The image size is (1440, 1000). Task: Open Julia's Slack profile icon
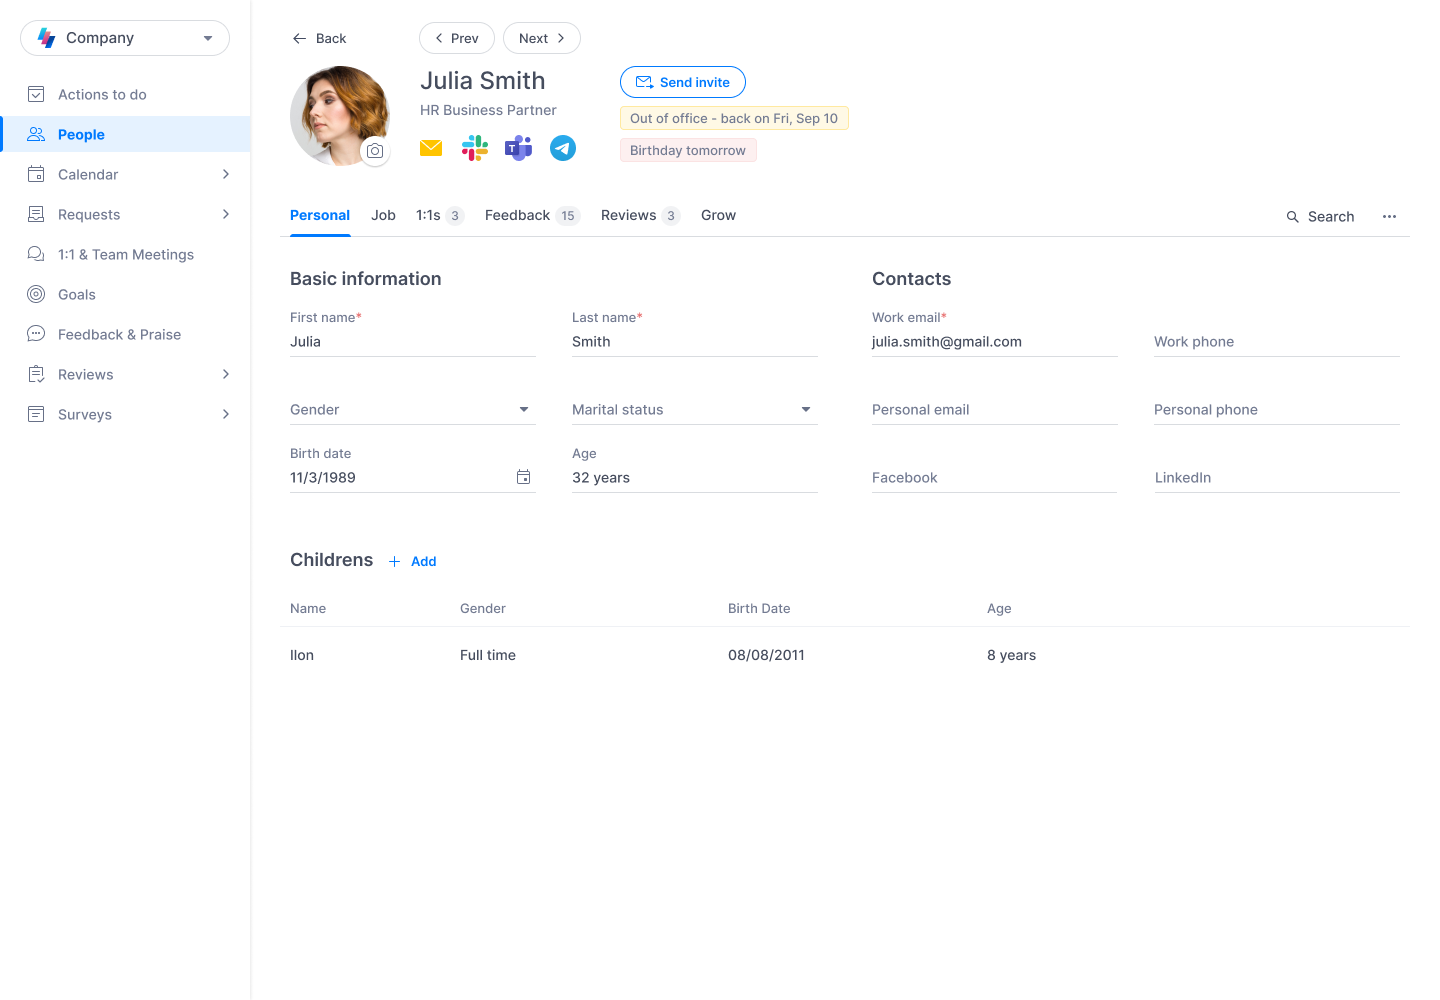[474, 147]
